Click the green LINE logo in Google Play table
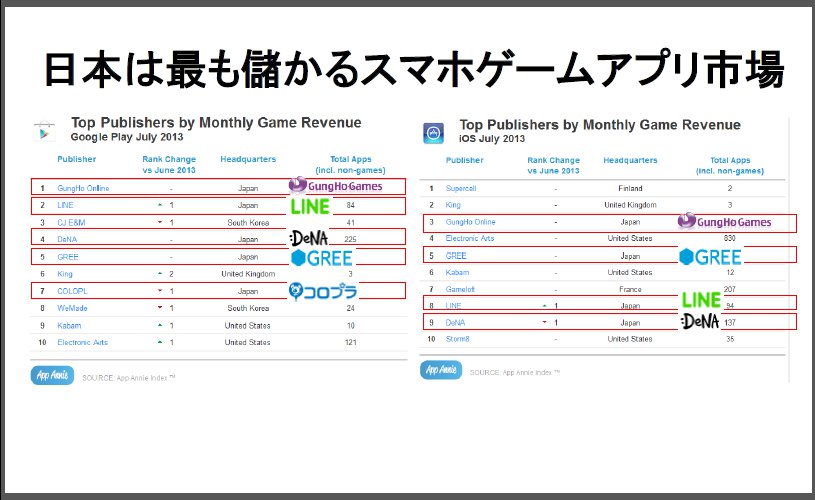This screenshot has height=500, width=815. (x=310, y=206)
